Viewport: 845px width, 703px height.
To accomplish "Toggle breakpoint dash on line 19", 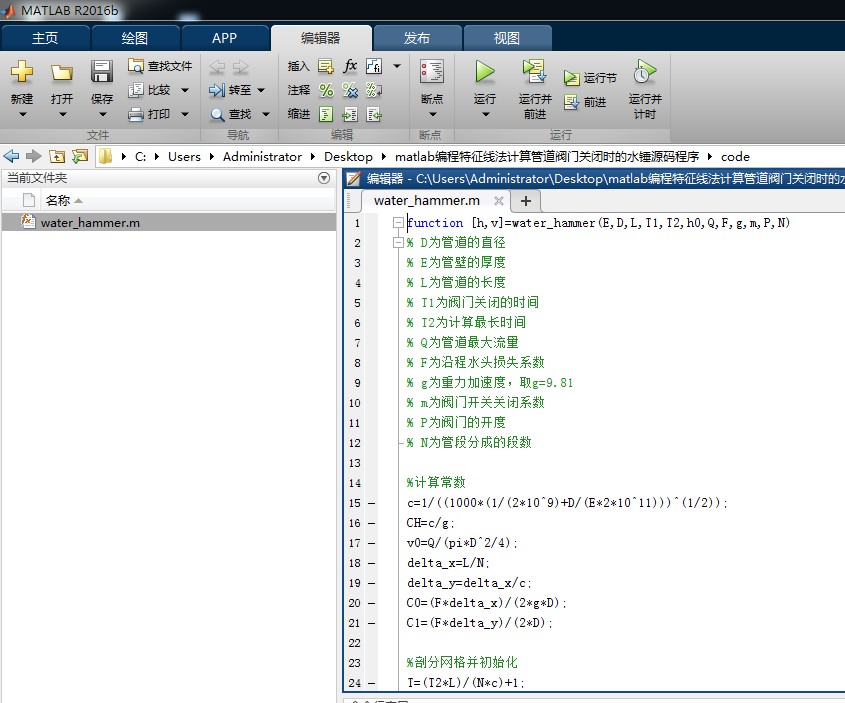I will coord(371,583).
